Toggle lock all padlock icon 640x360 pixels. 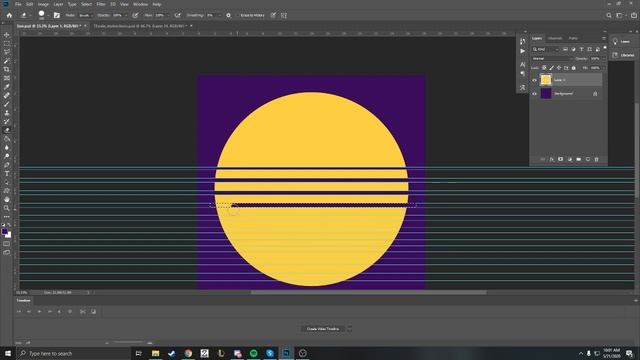coord(573,68)
